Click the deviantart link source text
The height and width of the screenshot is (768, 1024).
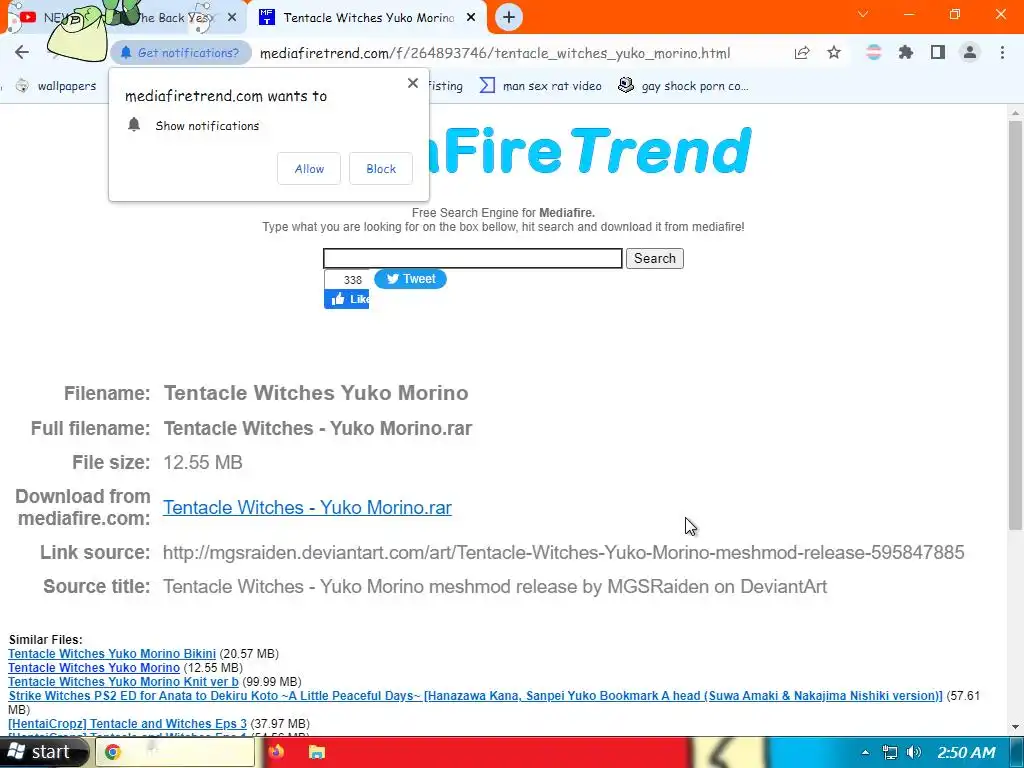[x=563, y=552]
